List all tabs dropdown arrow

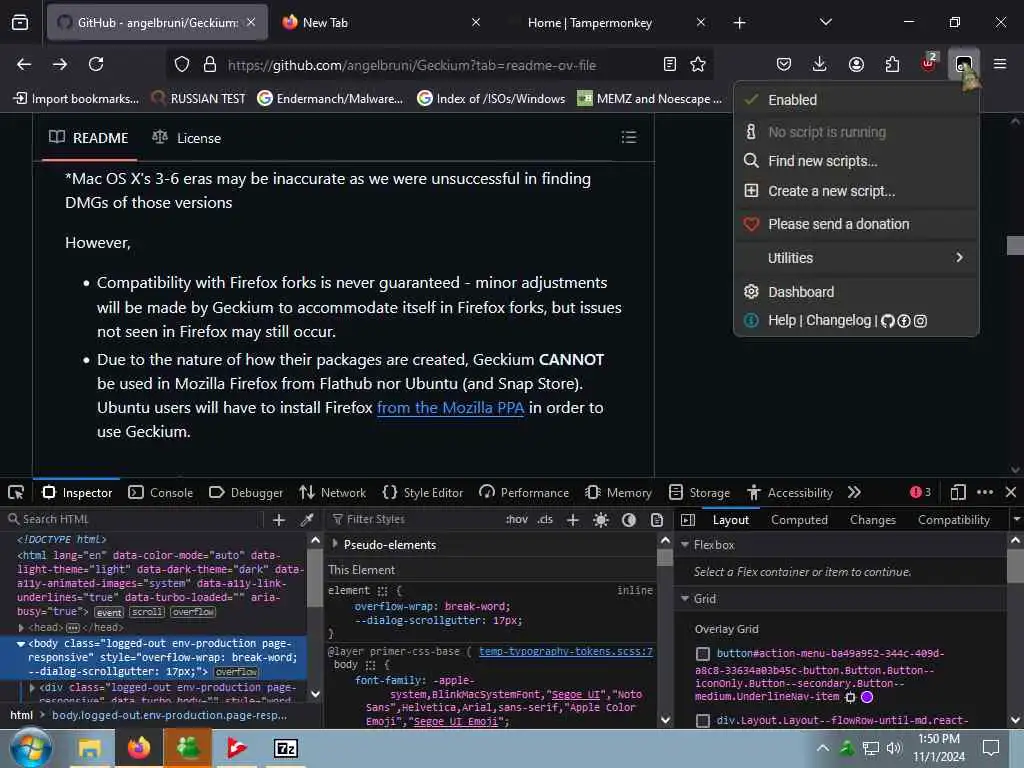[825, 22]
